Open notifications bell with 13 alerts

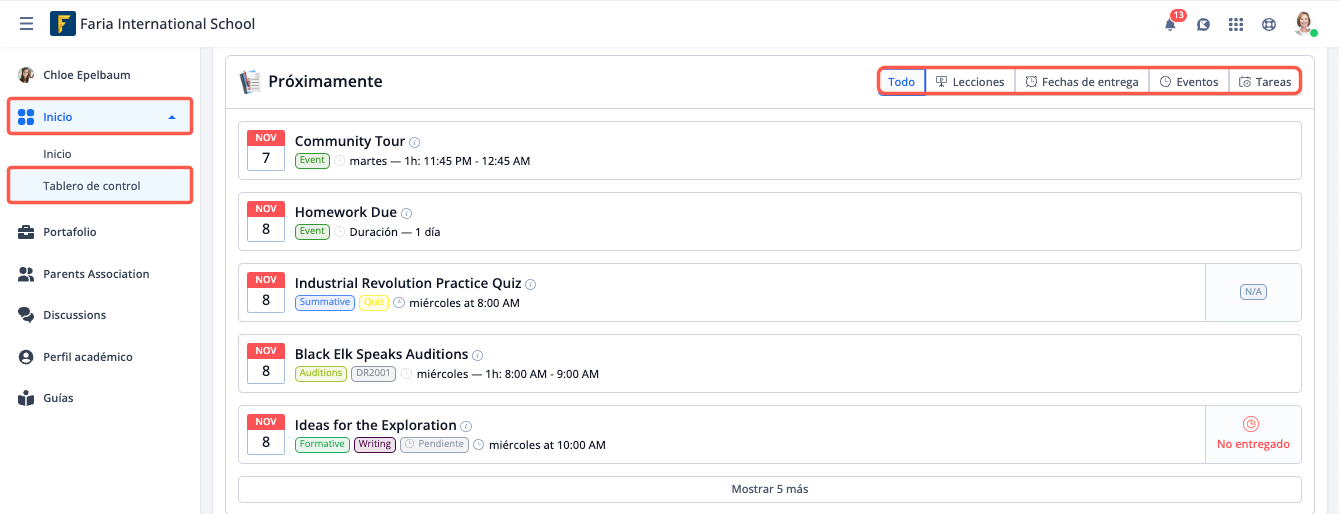click(1170, 25)
